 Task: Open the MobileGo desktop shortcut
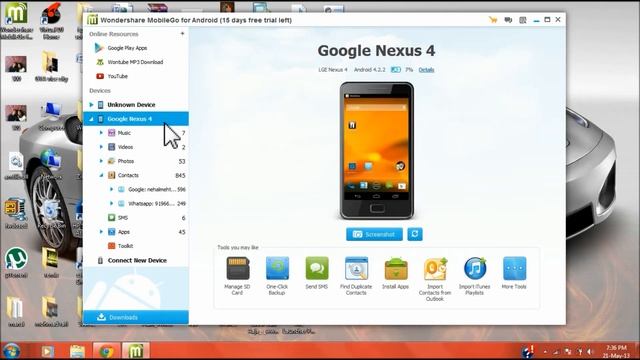coord(16,20)
